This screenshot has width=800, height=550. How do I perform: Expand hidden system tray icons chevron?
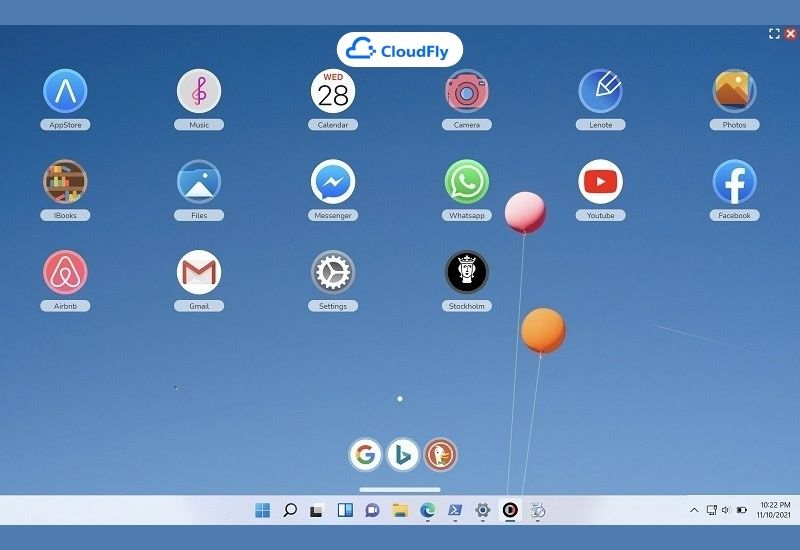point(694,510)
